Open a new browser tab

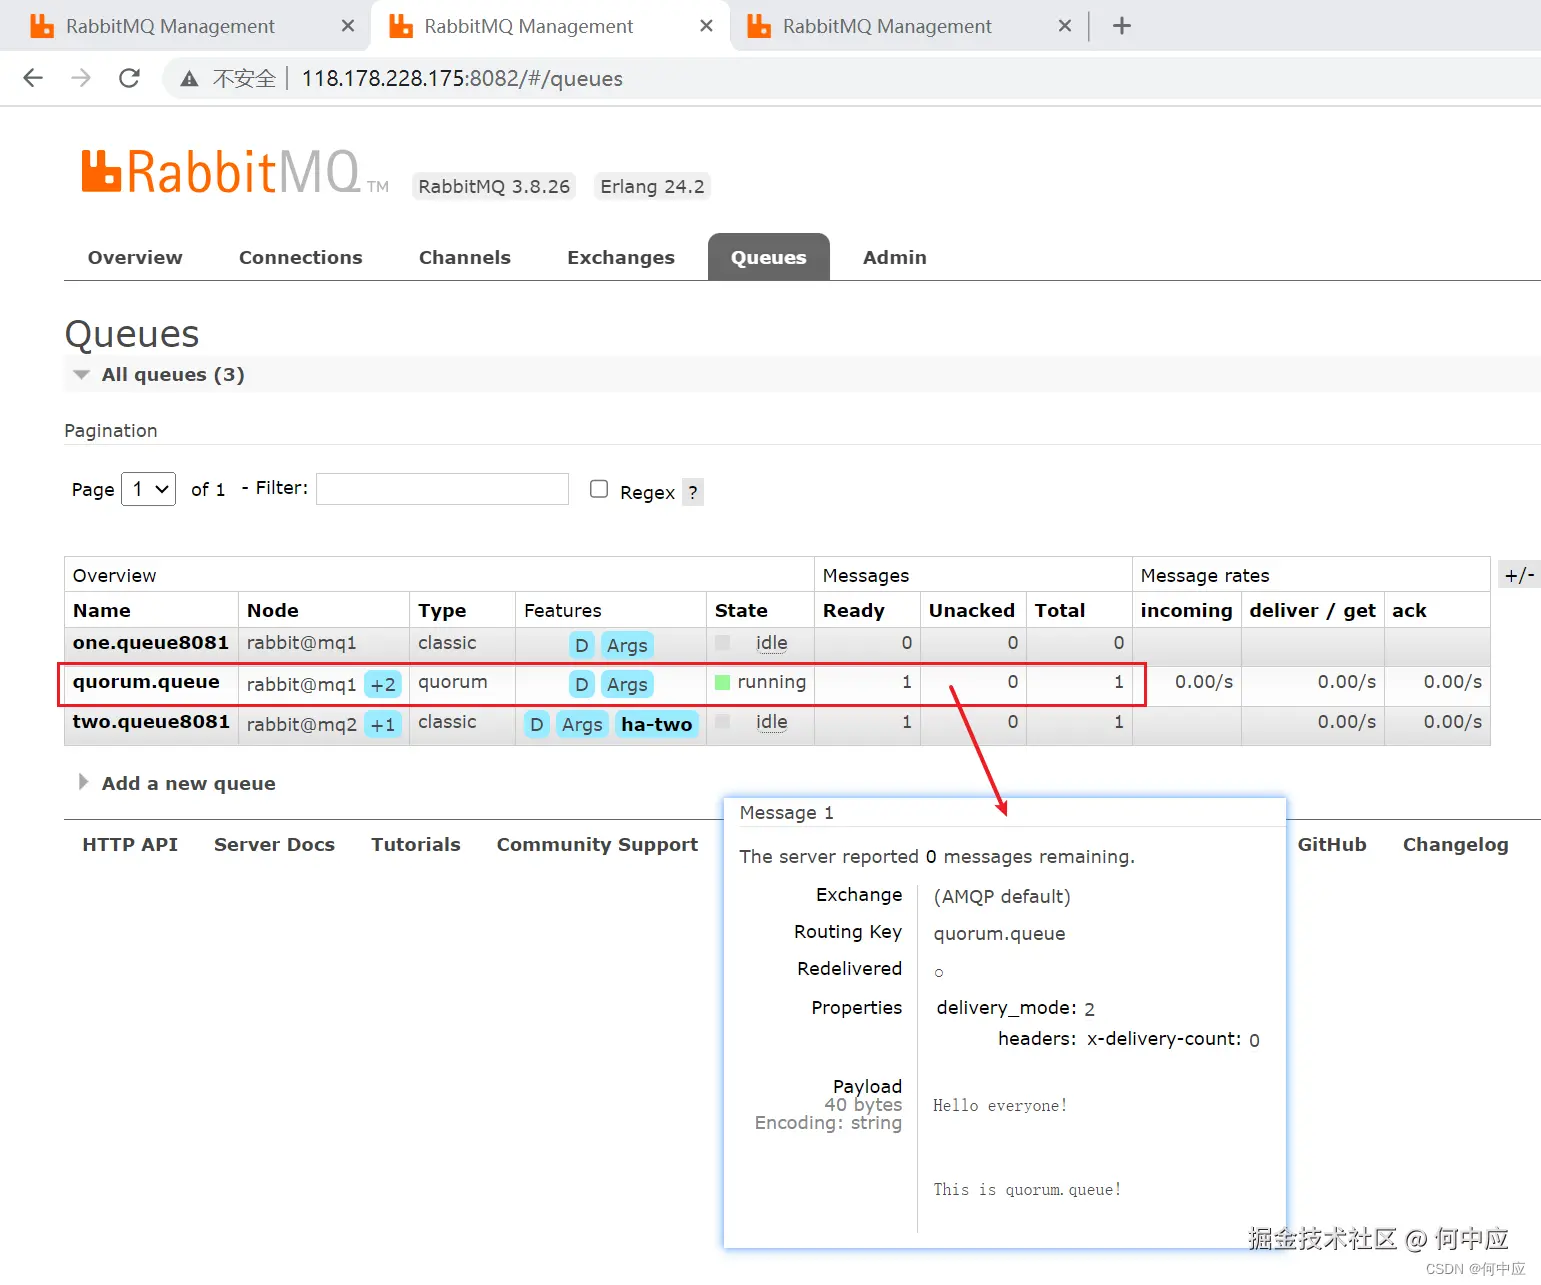point(1121,26)
